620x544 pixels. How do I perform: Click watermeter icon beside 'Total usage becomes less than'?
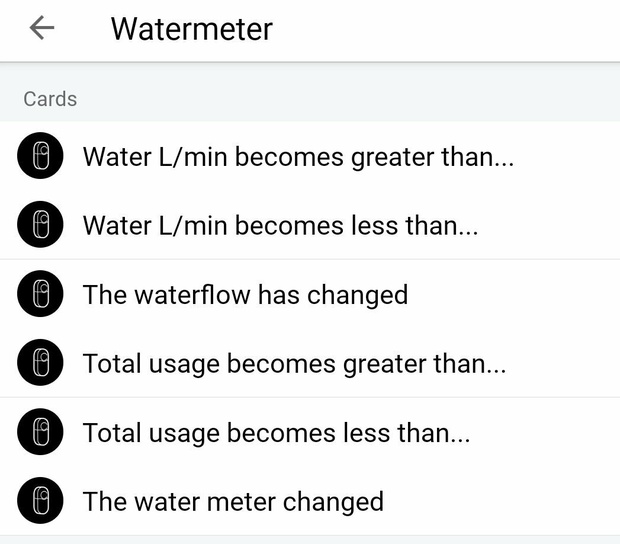click(40, 431)
